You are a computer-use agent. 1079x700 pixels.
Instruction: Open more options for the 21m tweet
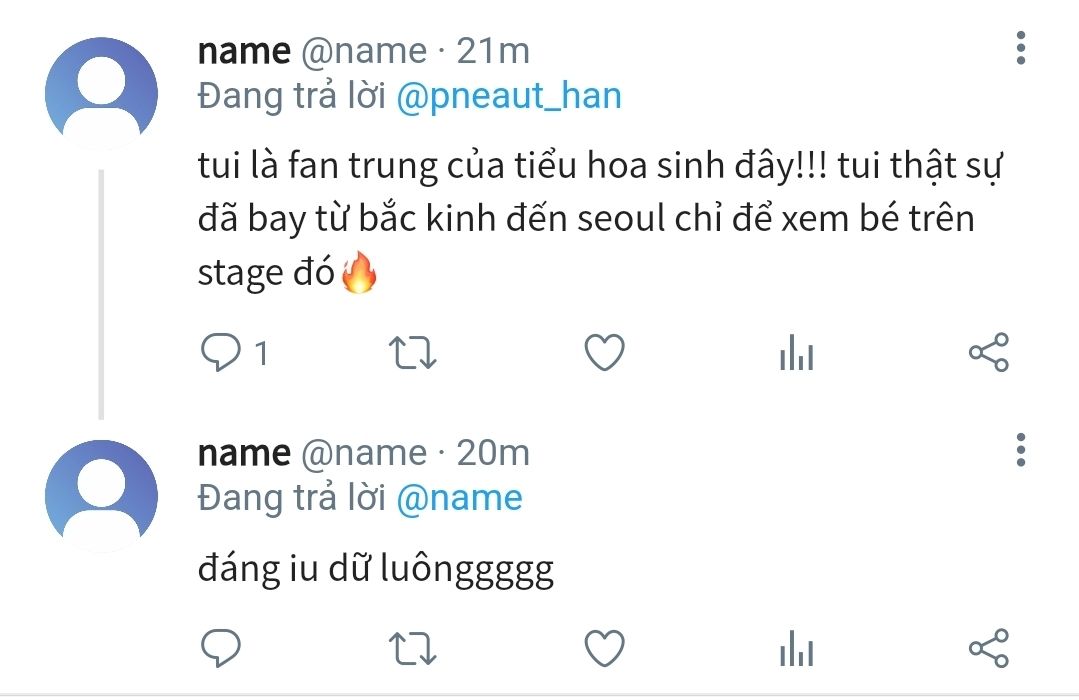[1020, 48]
